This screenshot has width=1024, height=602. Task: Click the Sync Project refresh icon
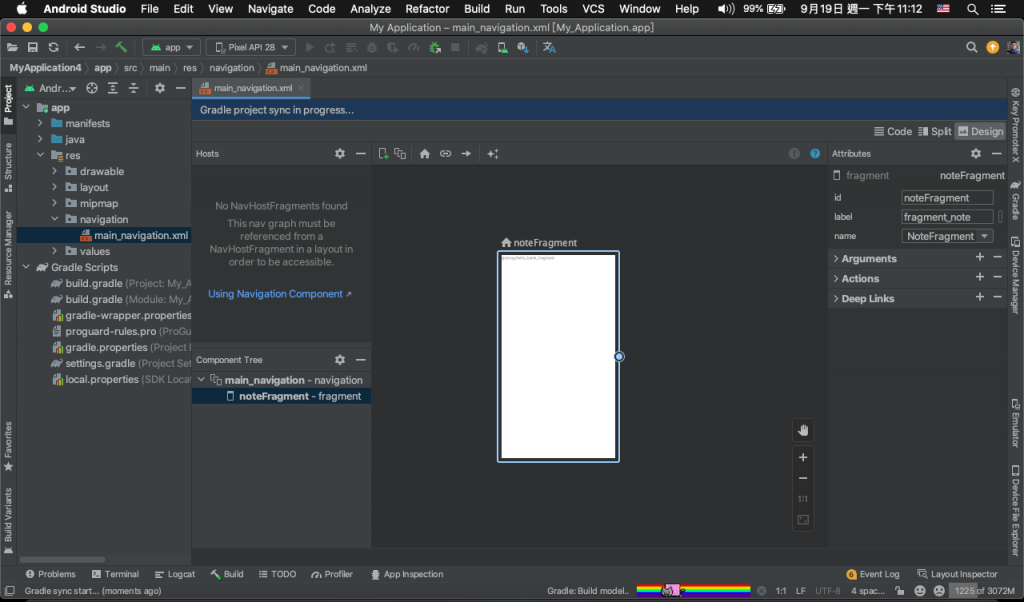coord(53,47)
